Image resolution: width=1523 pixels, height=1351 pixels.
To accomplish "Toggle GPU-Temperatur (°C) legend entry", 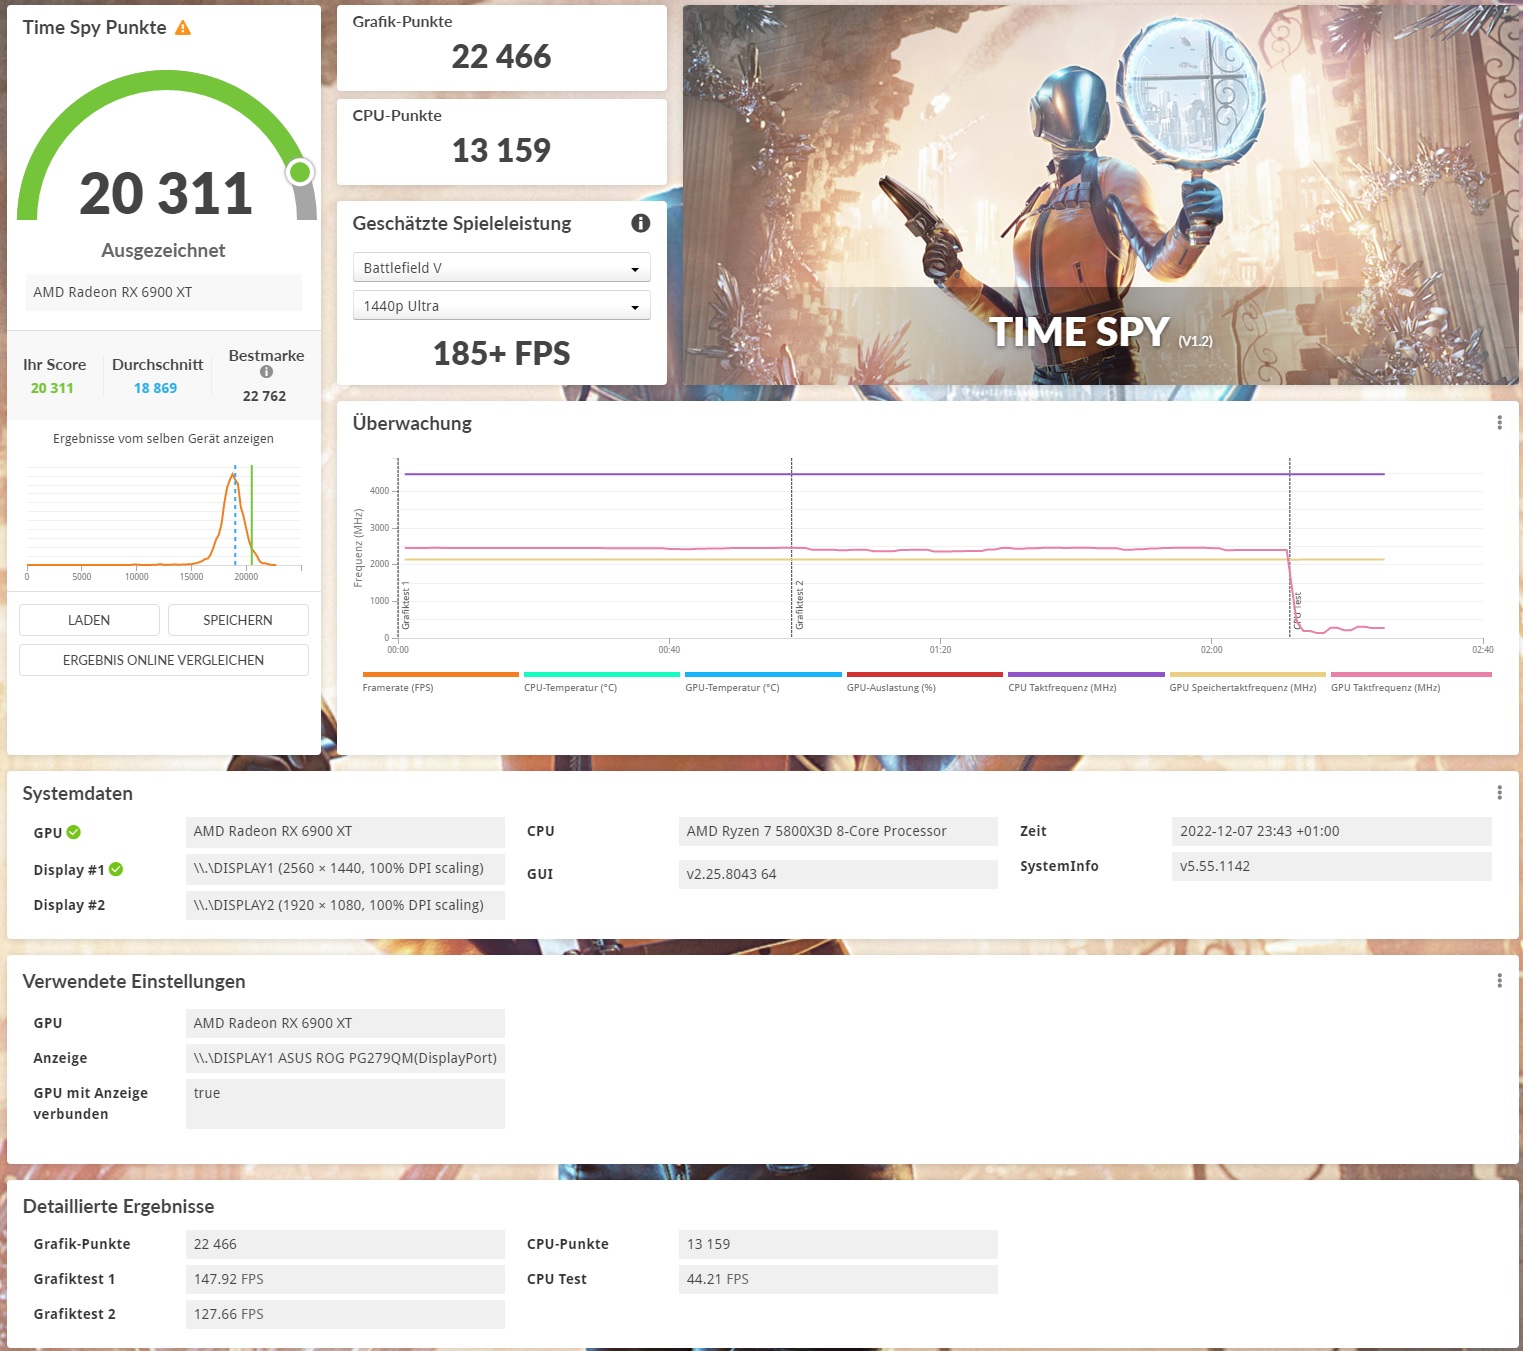I will click(763, 683).
